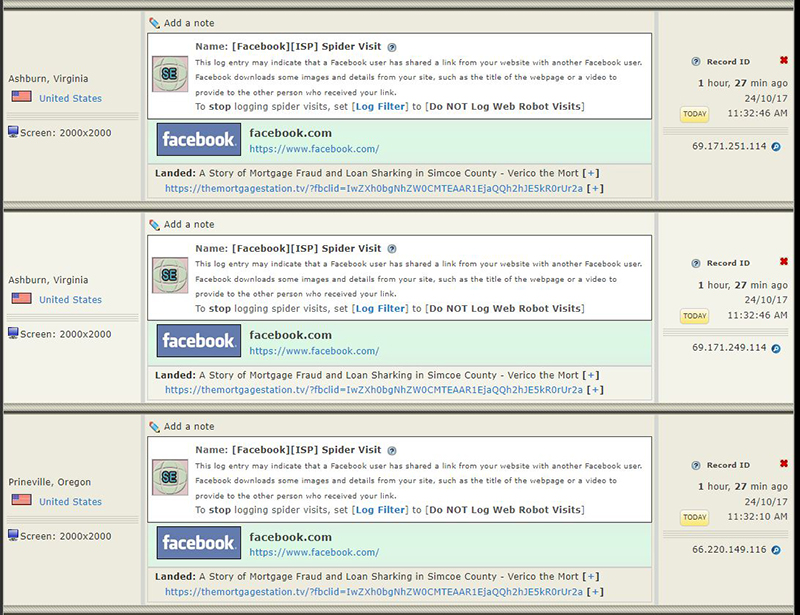This screenshot has width=800, height=615.
Task: Click Record ID help icon for 66.220.149.116
Action: 696,465
